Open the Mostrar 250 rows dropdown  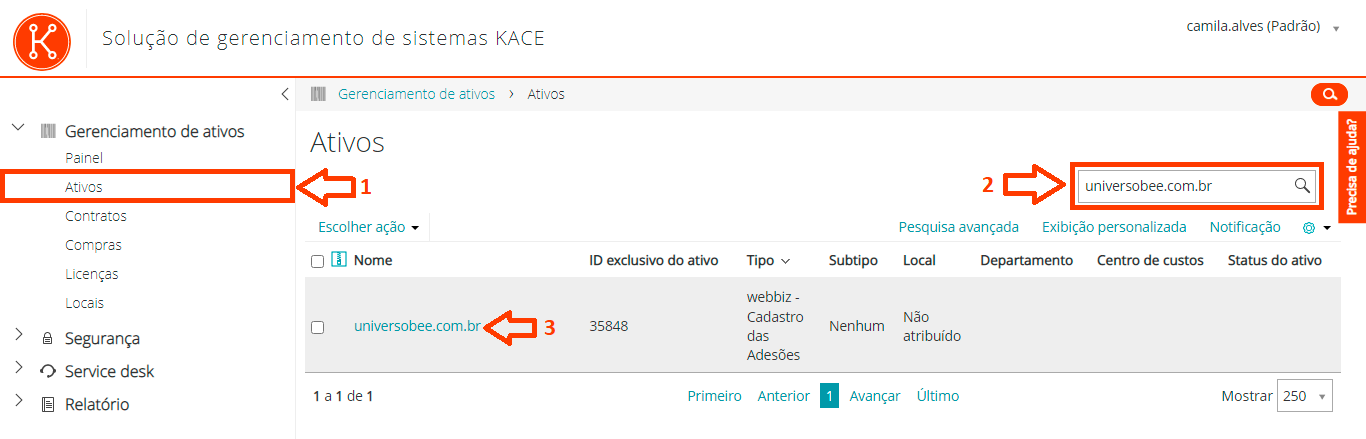point(1305,396)
